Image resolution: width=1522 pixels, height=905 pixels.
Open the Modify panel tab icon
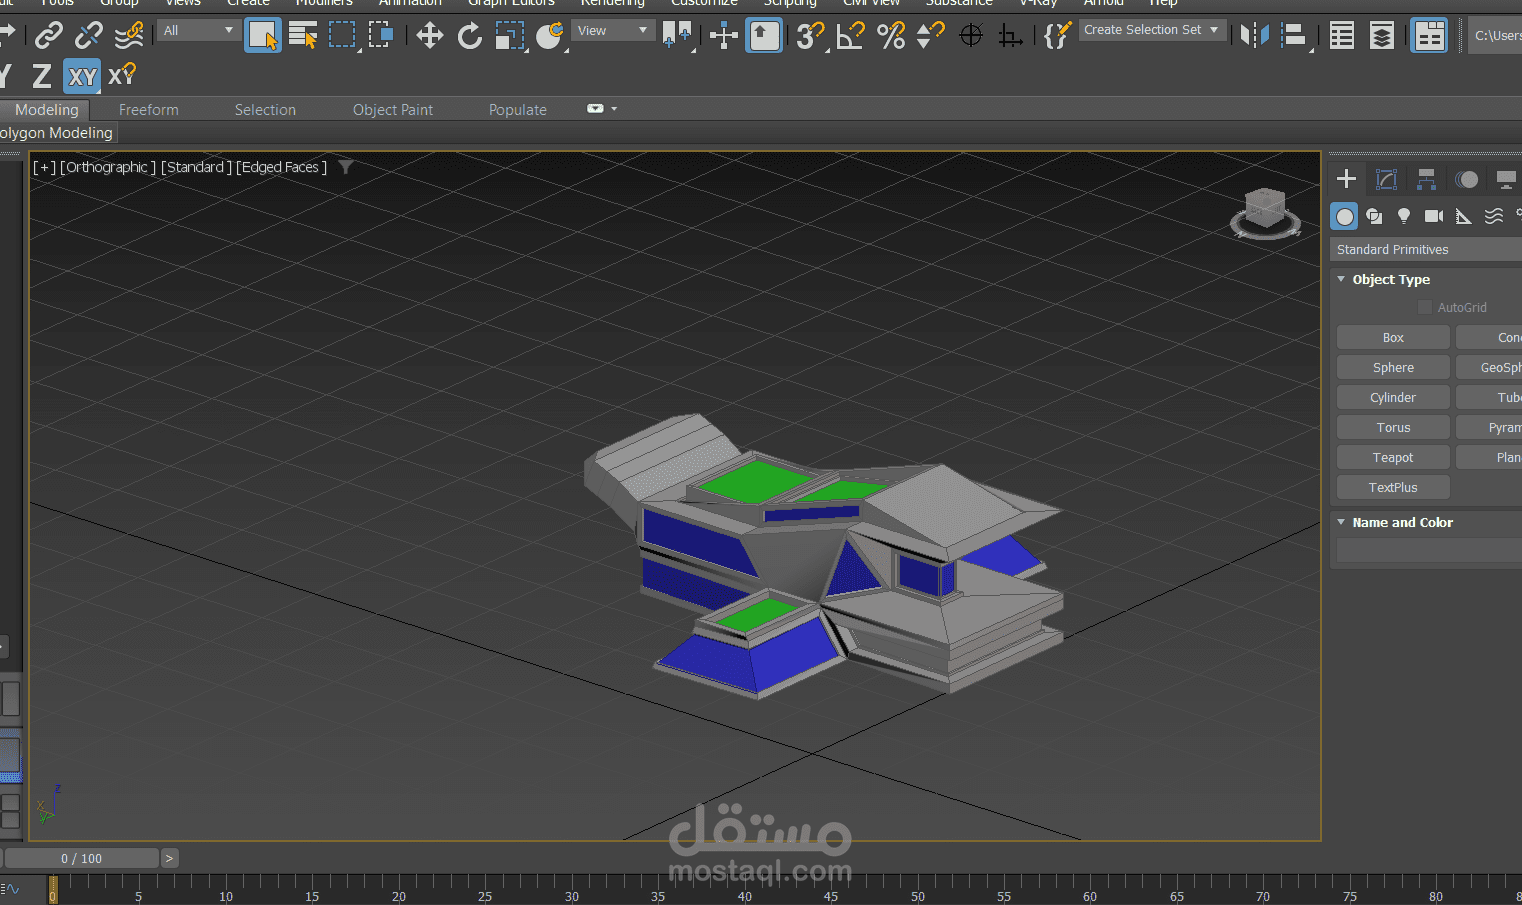(1386, 179)
